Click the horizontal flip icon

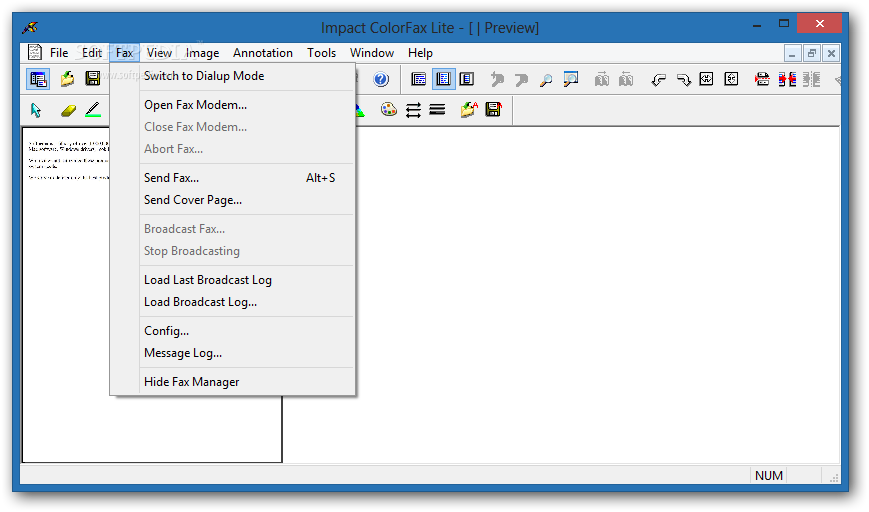pos(706,79)
